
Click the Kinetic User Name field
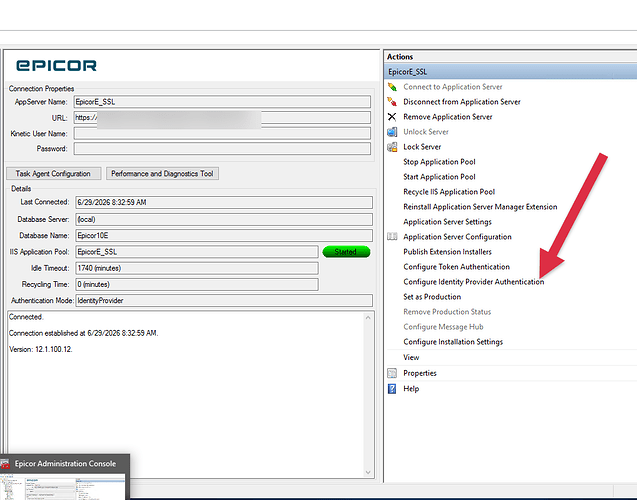[x=222, y=133]
